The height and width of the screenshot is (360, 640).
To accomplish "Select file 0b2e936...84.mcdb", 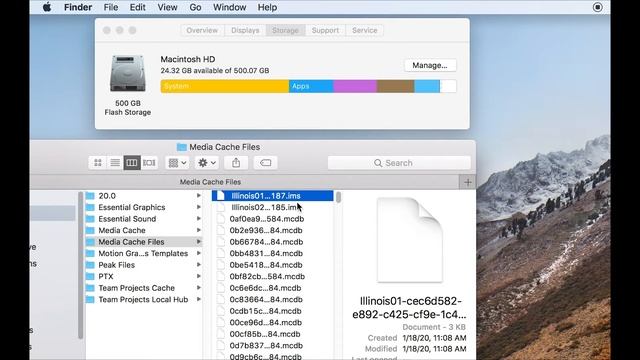I will click(273, 230).
